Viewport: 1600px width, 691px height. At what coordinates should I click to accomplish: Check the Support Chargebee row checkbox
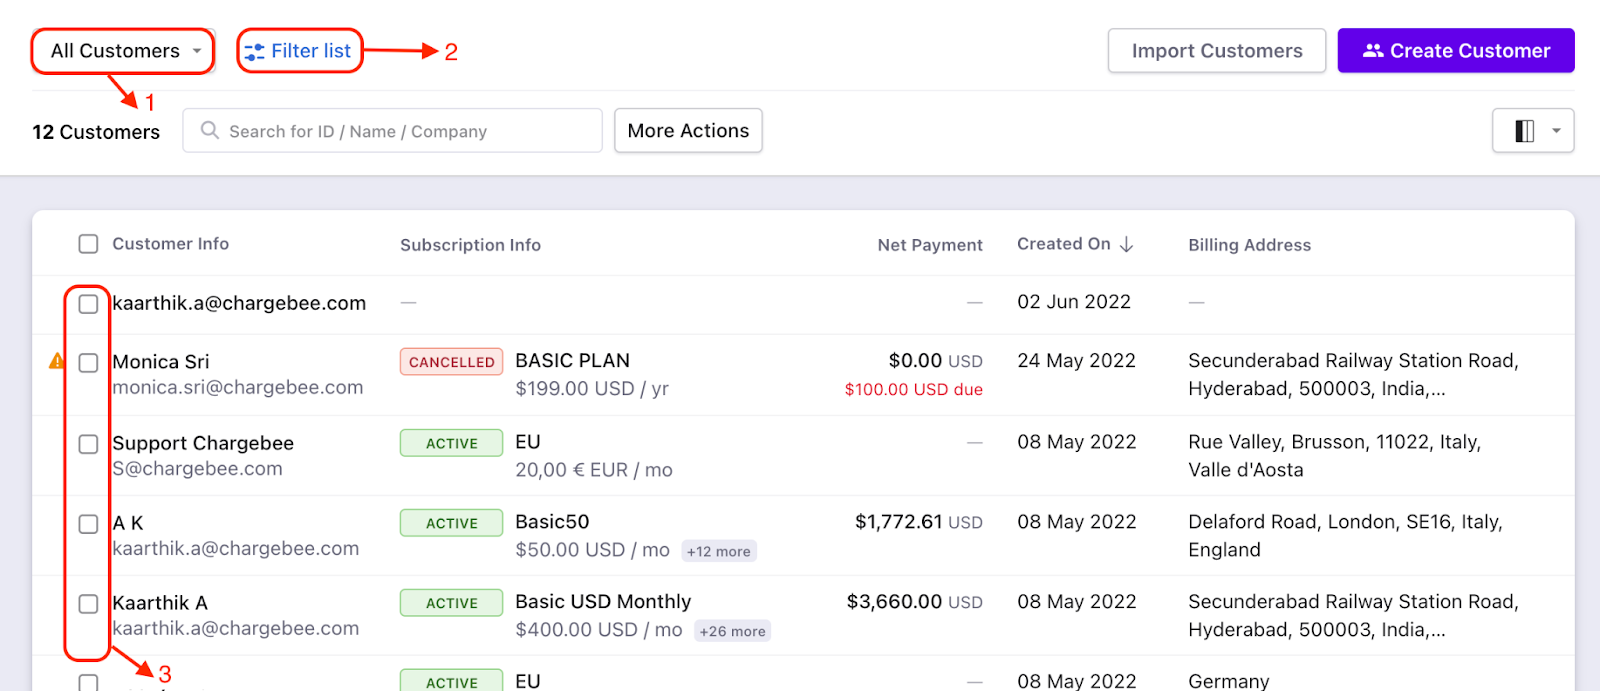pos(89,444)
